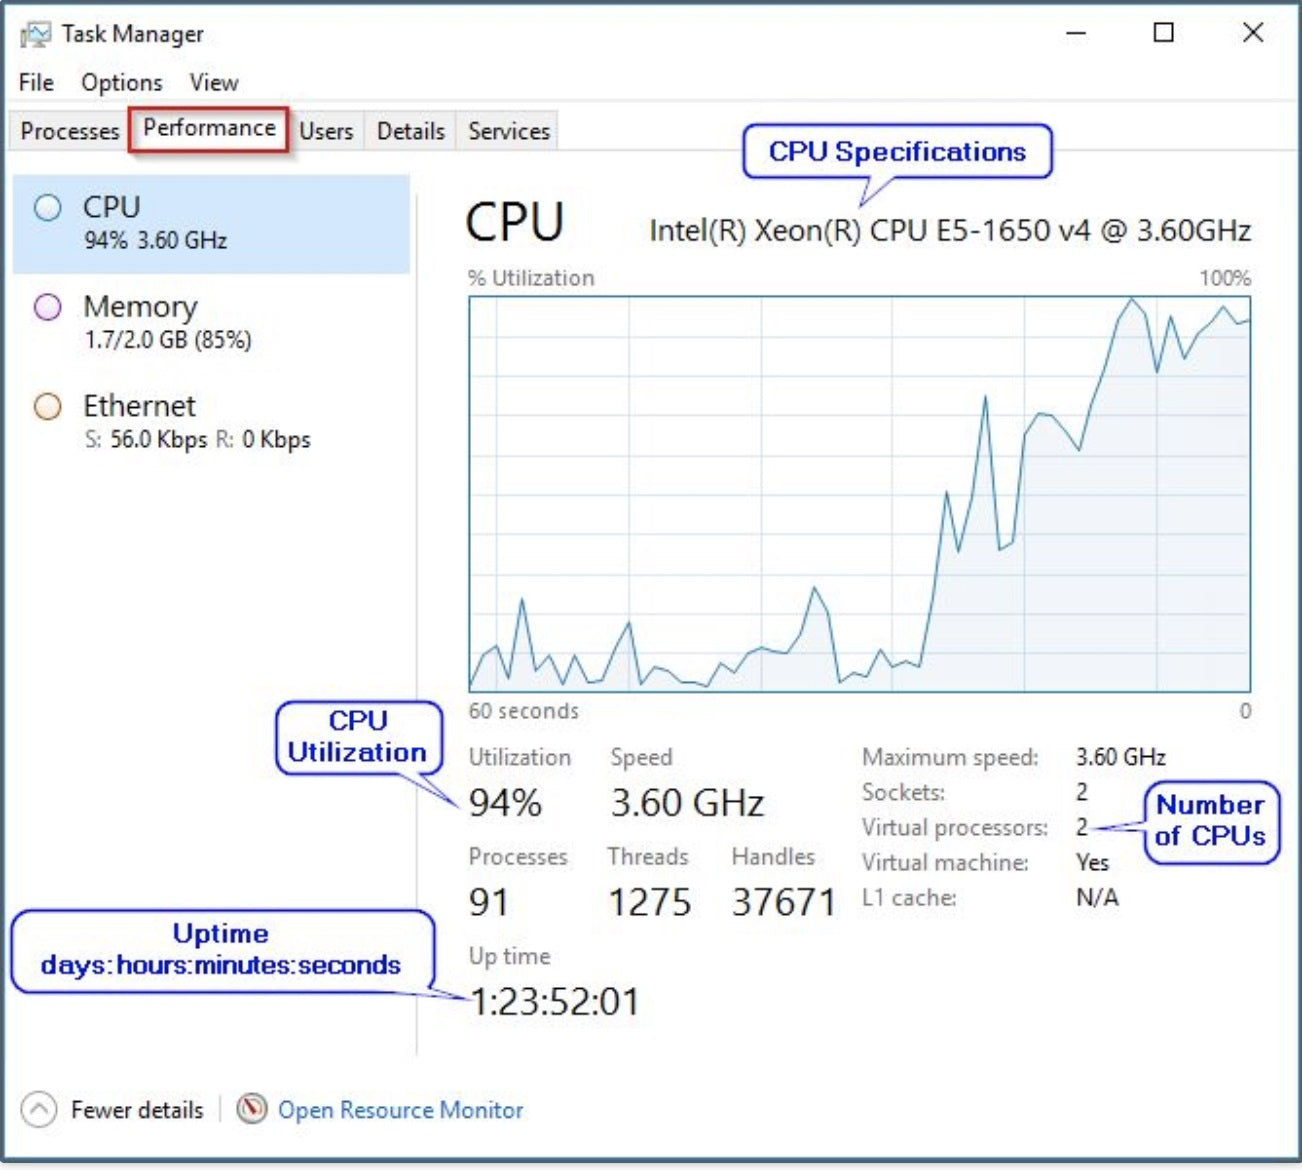Collapse view with Fewer details chevron
1302x1170 pixels.
point(38,1109)
